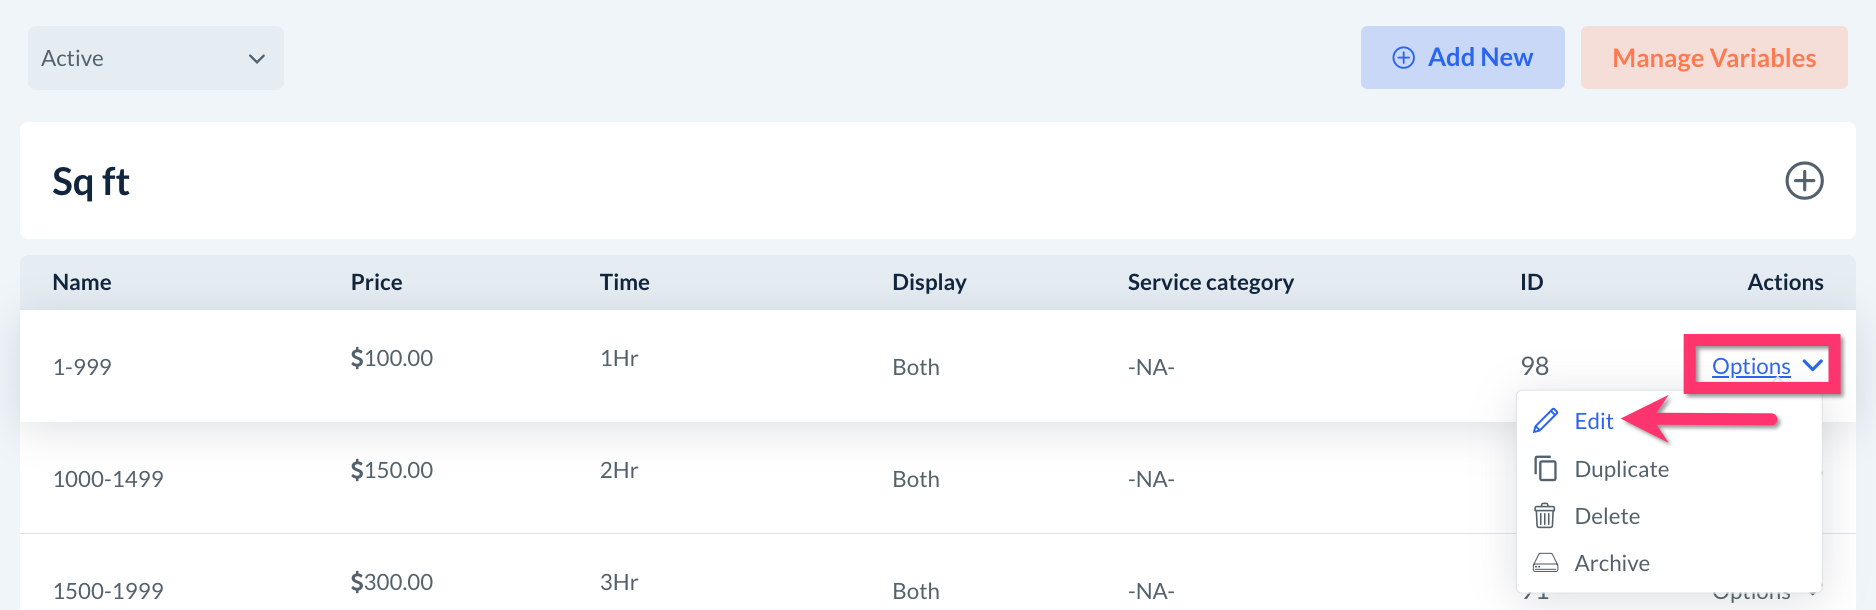Select Duplicate in the options menu
The width and height of the screenshot is (1876, 610).
(x=1621, y=469)
